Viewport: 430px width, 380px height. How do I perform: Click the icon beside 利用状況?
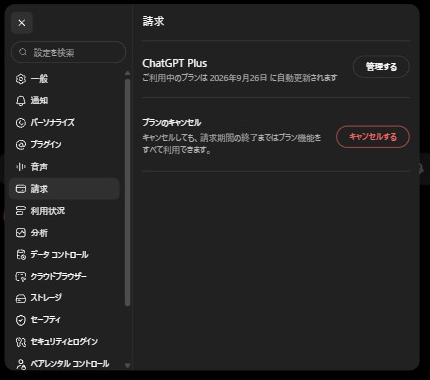21,211
